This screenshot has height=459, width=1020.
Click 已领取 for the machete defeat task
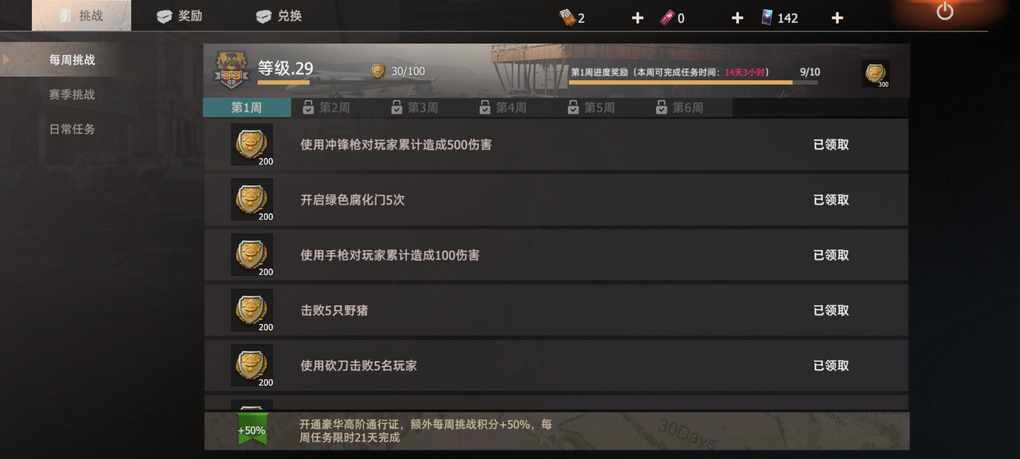click(831, 366)
